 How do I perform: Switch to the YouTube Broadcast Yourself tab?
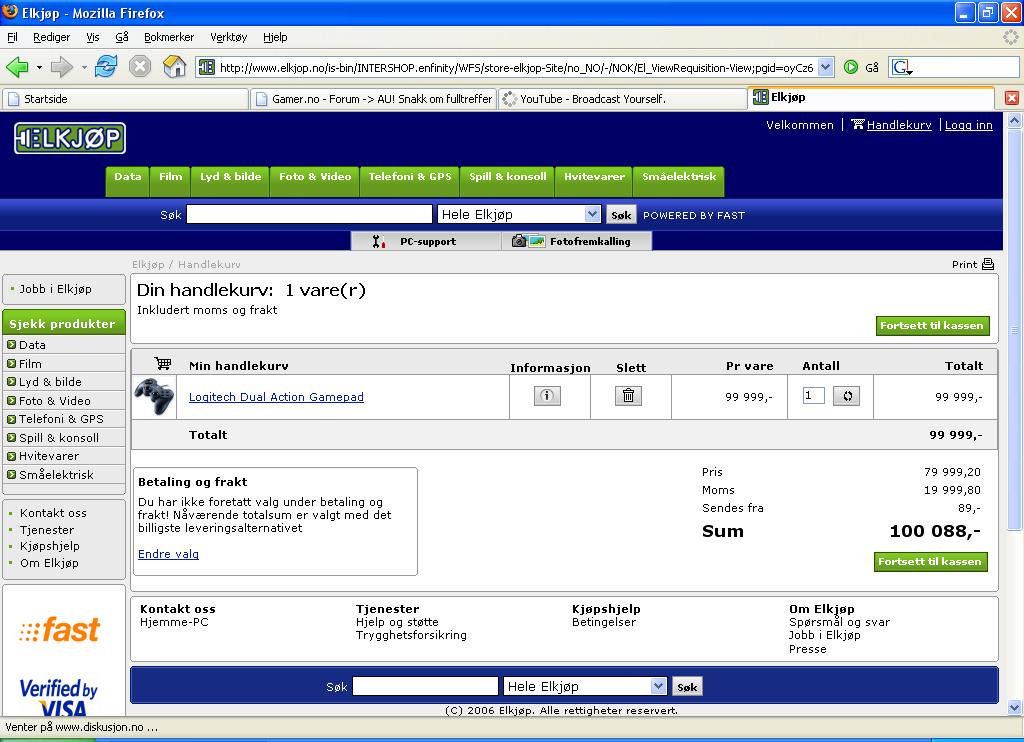pos(621,99)
